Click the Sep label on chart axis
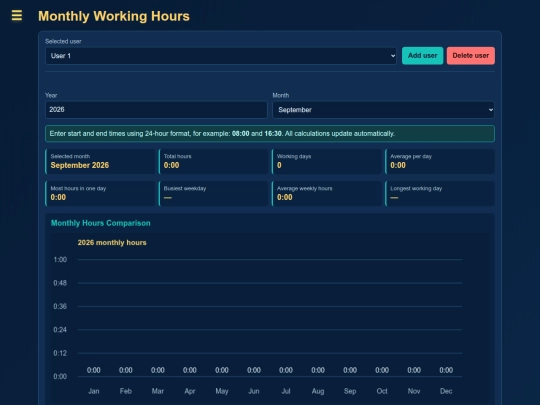540x405 pixels. [350, 391]
